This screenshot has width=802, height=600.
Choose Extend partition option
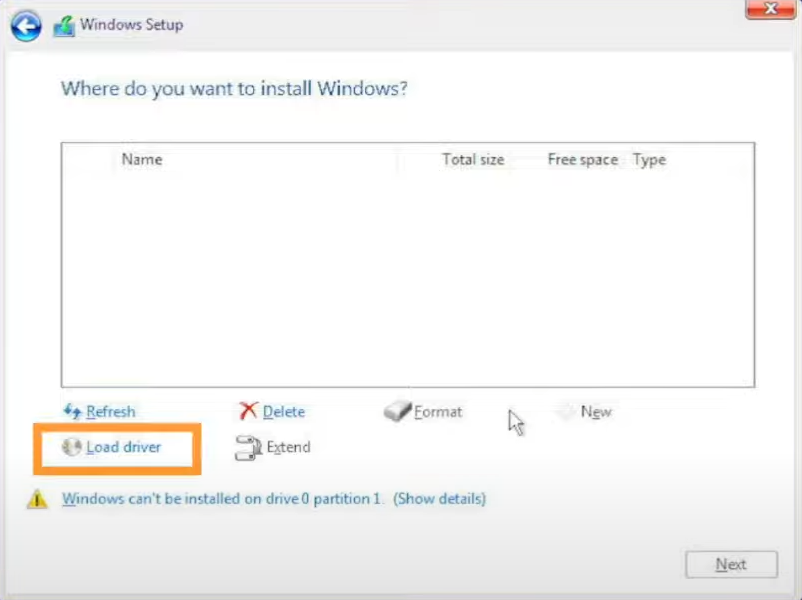288,447
